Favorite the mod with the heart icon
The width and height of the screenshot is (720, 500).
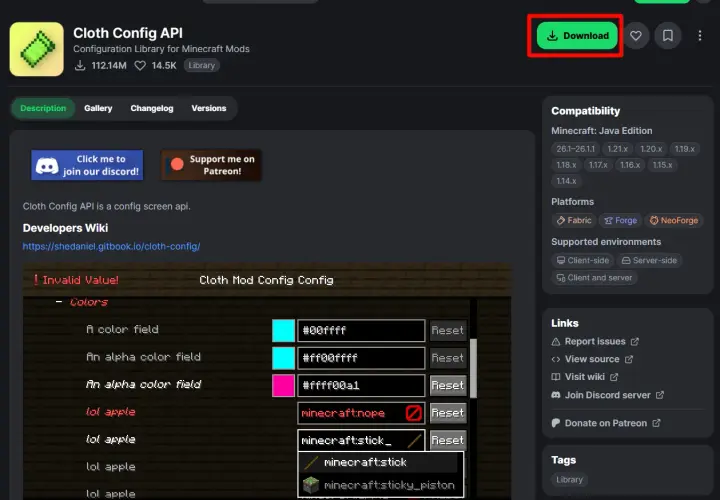(x=636, y=36)
